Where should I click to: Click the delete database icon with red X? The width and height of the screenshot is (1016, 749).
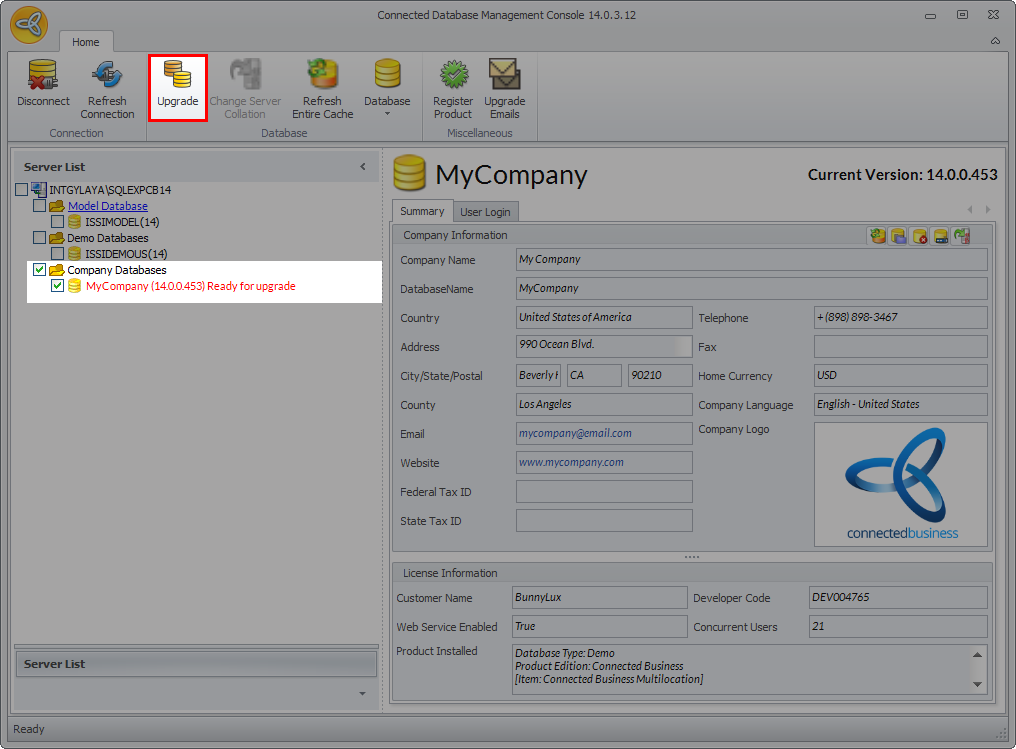pyautogui.click(x=919, y=236)
